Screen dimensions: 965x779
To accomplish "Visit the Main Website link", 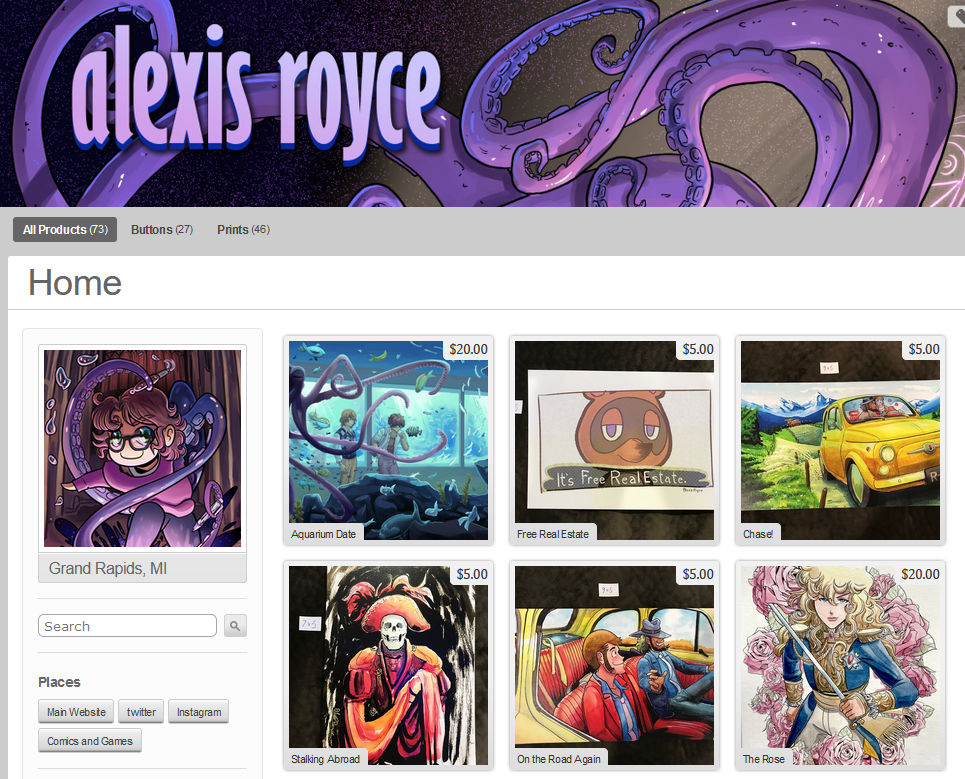I will tap(76, 712).
